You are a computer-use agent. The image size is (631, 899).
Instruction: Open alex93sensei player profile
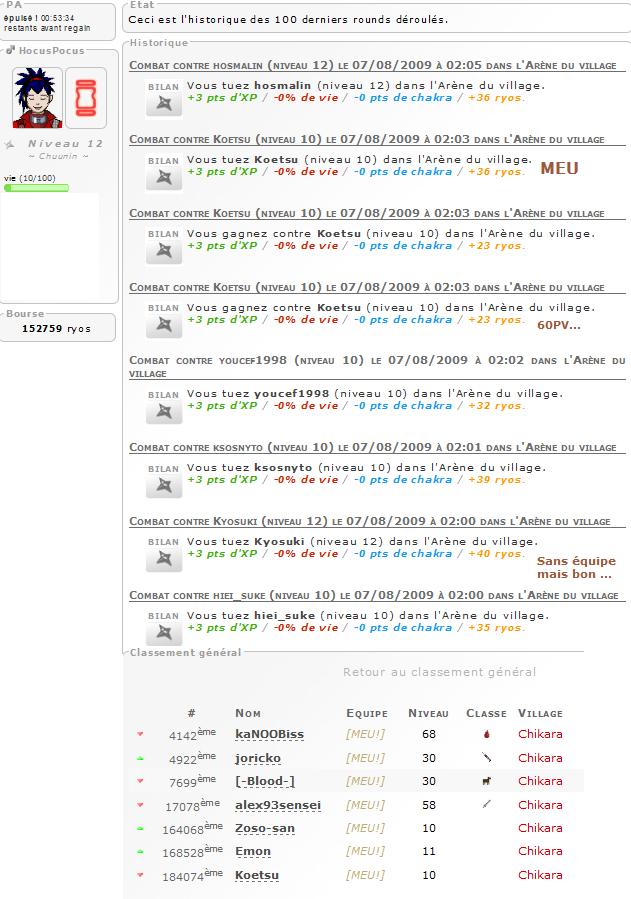tap(278, 805)
